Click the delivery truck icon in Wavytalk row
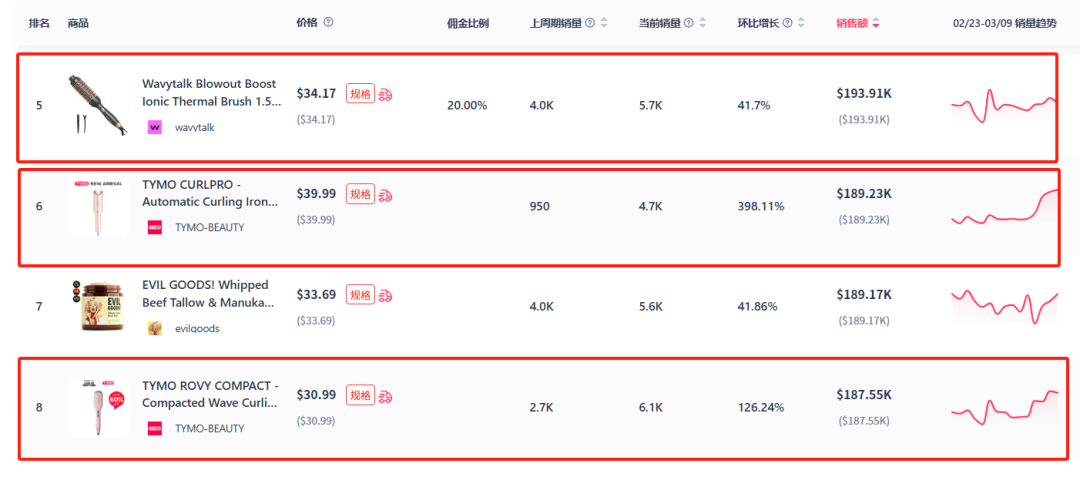Screen dimensions: 1080x477 point(386,94)
